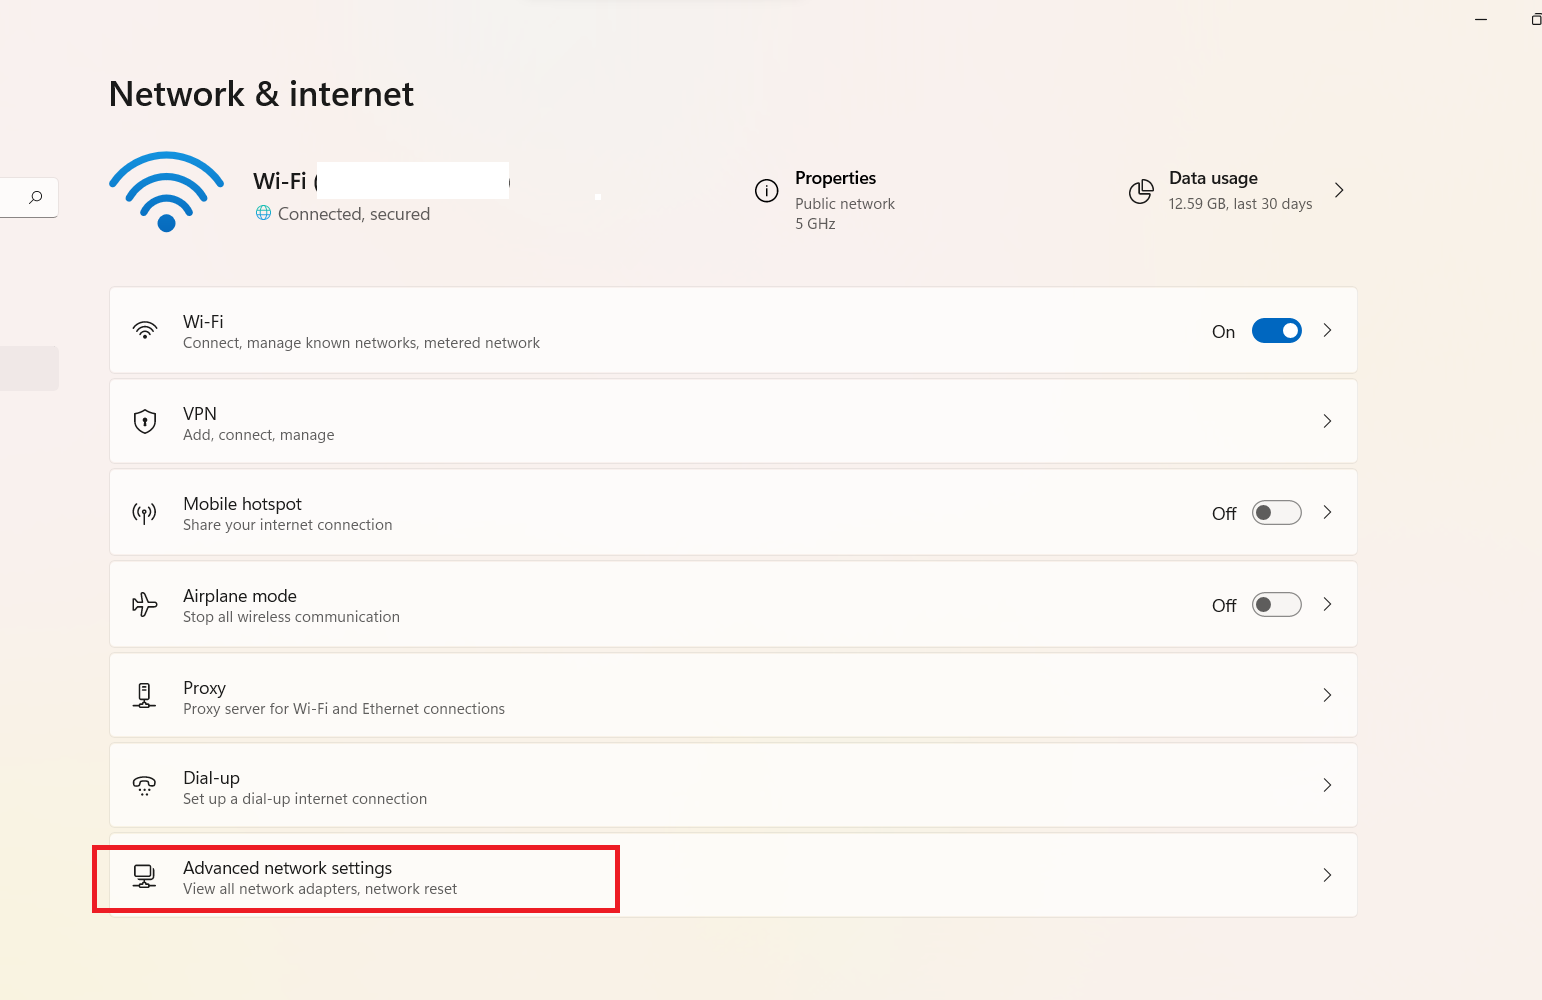1542x1000 pixels.
Task: Select the Airplane mode row title
Action: [x=240, y=596]
